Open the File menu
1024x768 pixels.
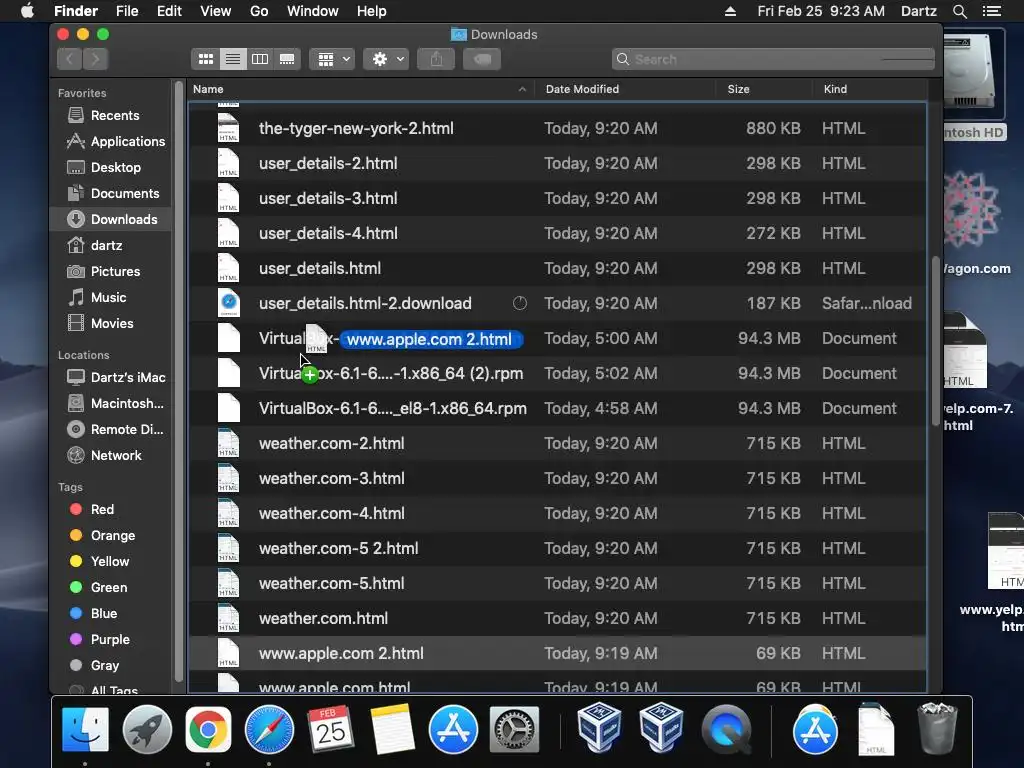click(x=127, y=11)
